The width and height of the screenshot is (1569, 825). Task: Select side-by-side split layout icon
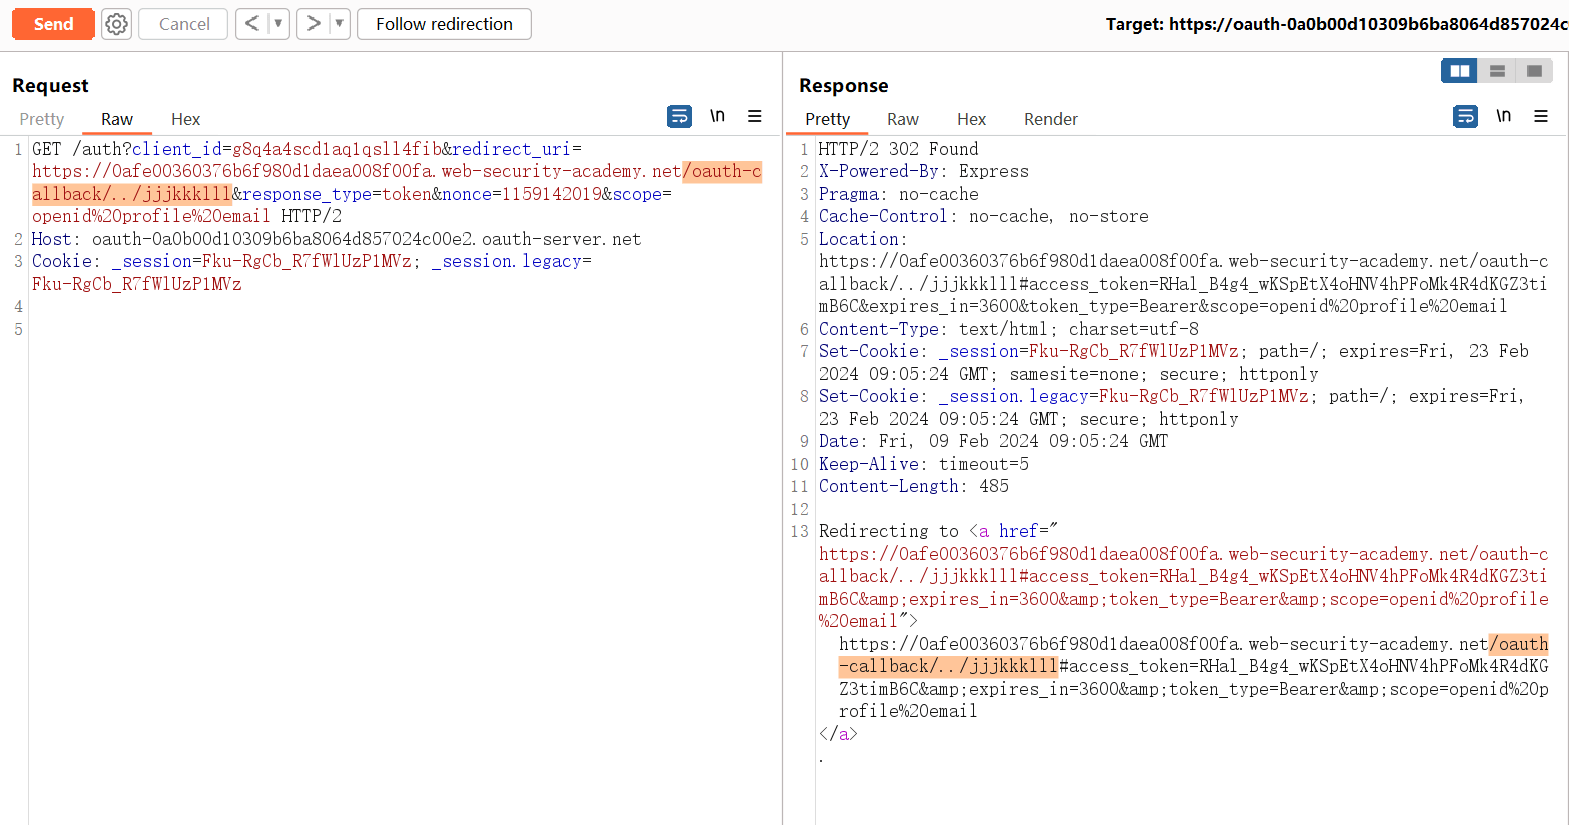(x=1459, y=71)
